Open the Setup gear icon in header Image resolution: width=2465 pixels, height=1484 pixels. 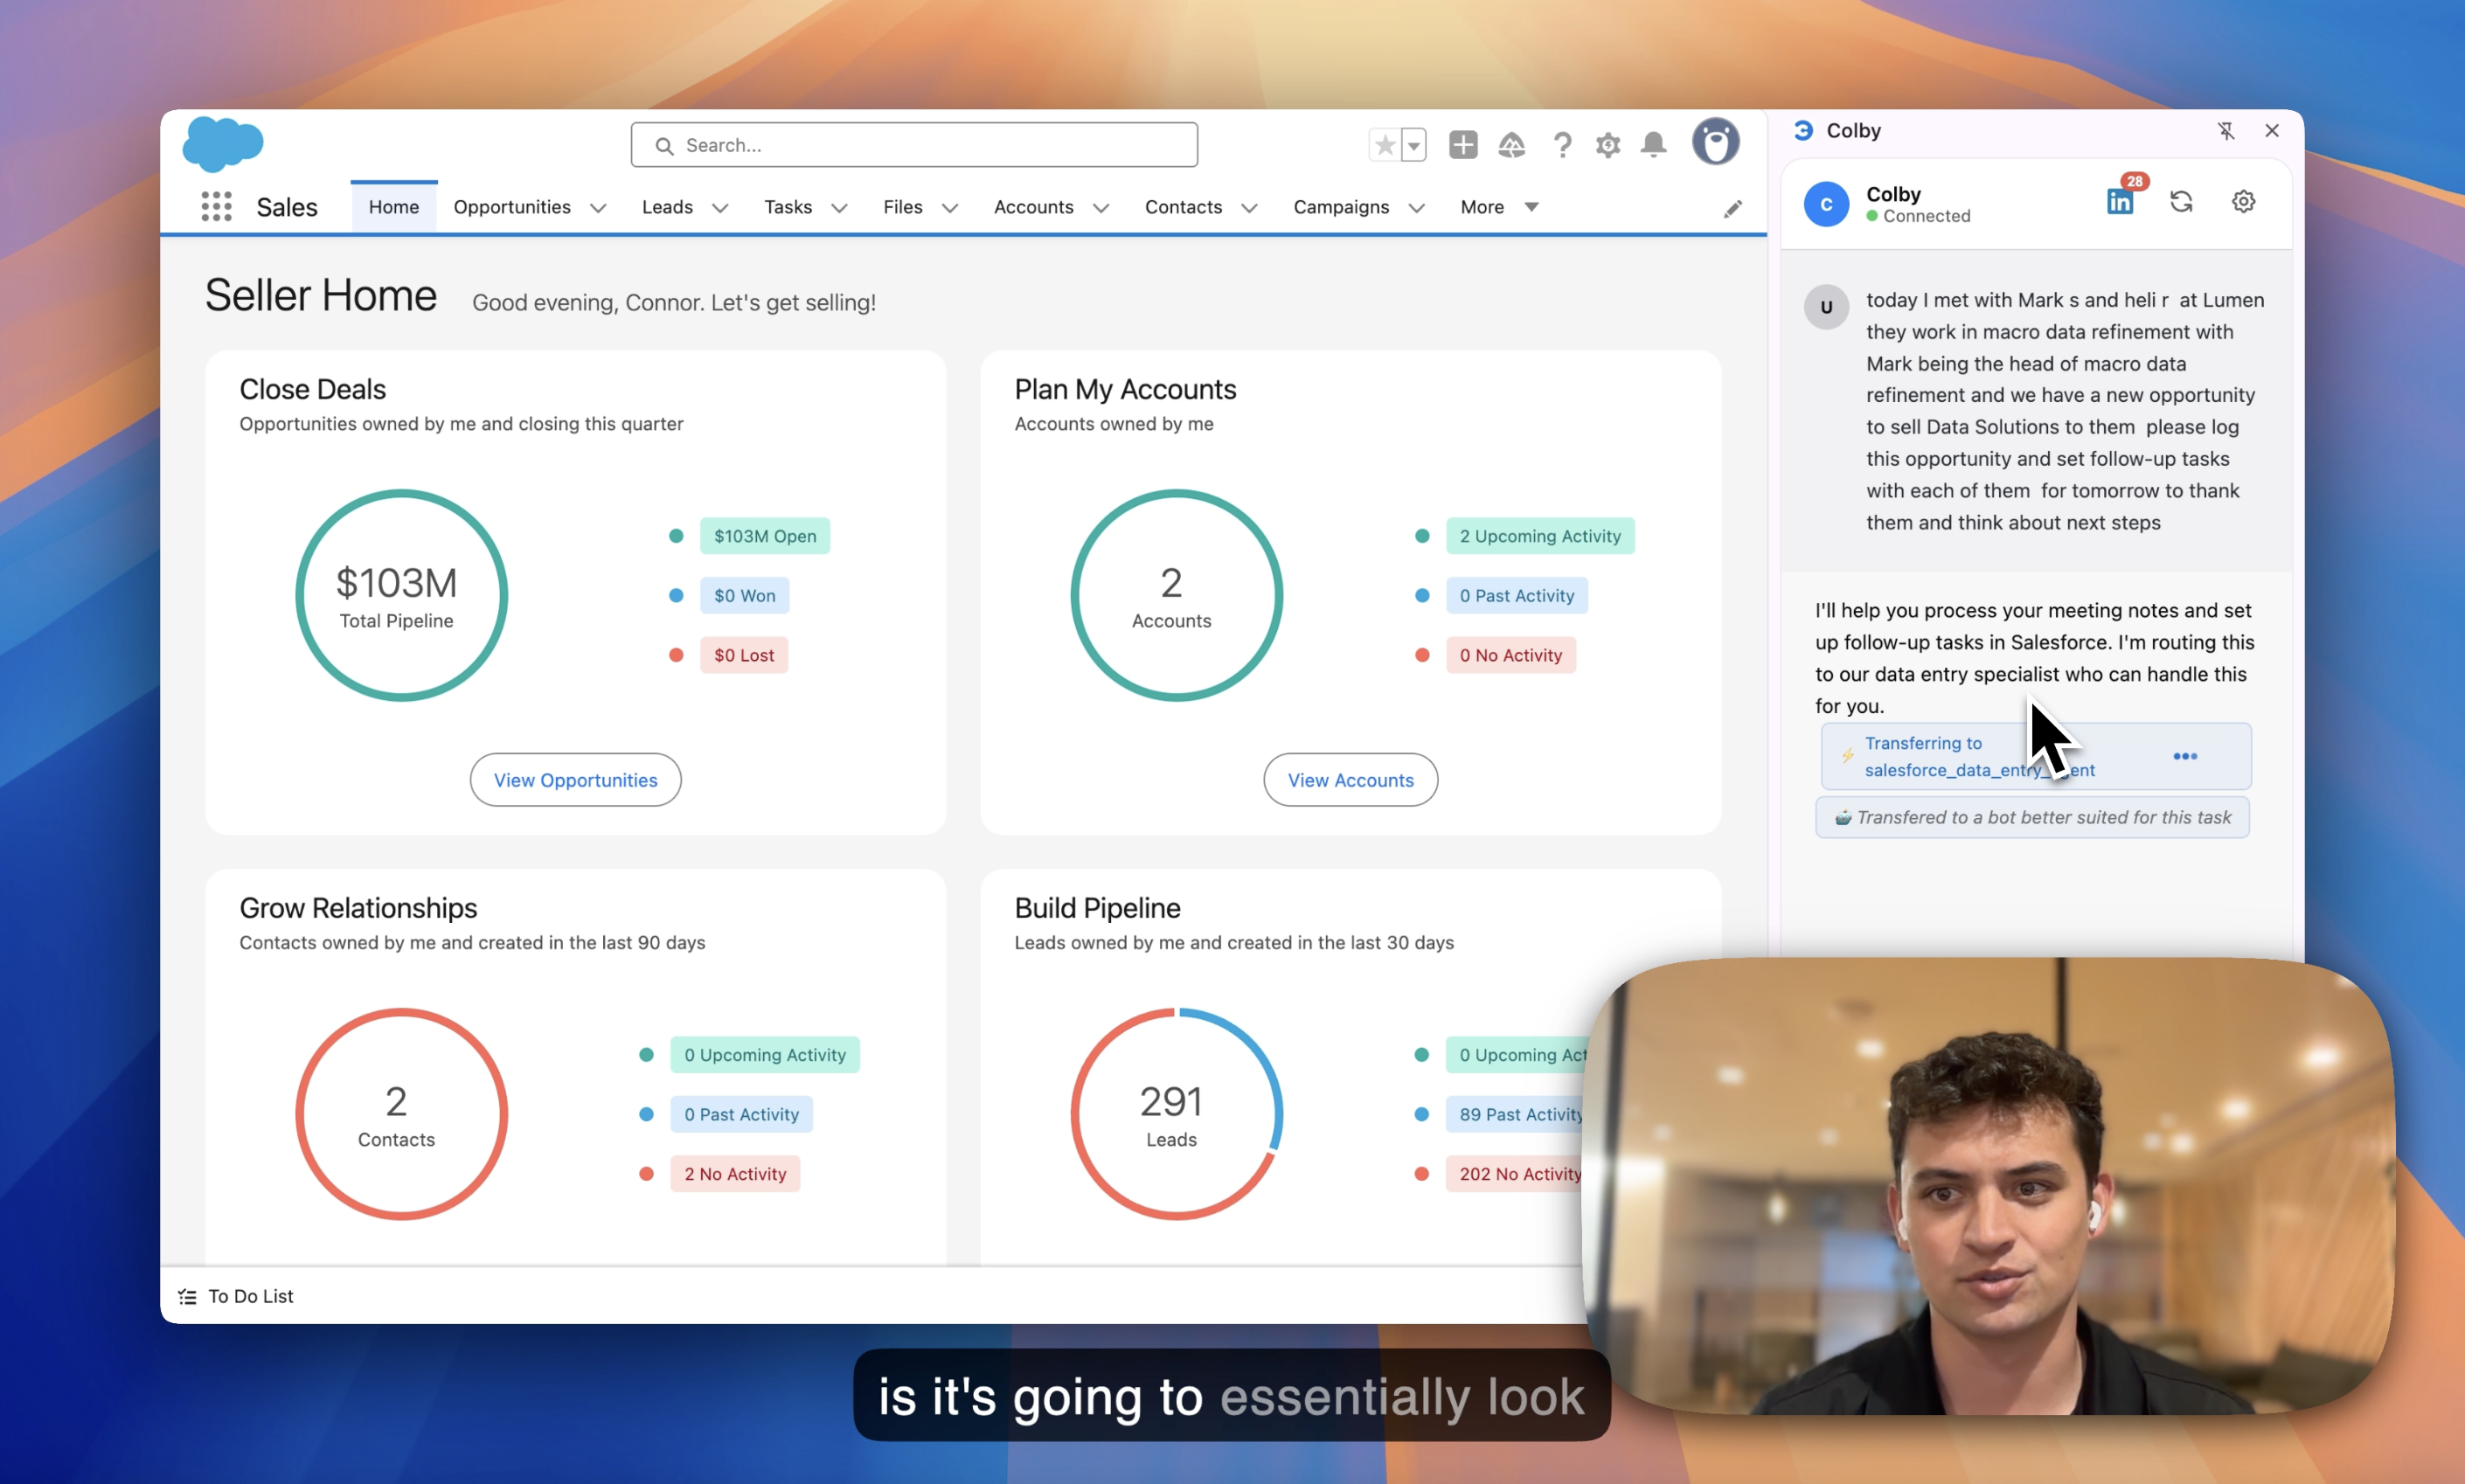(x=1607, y=145)
